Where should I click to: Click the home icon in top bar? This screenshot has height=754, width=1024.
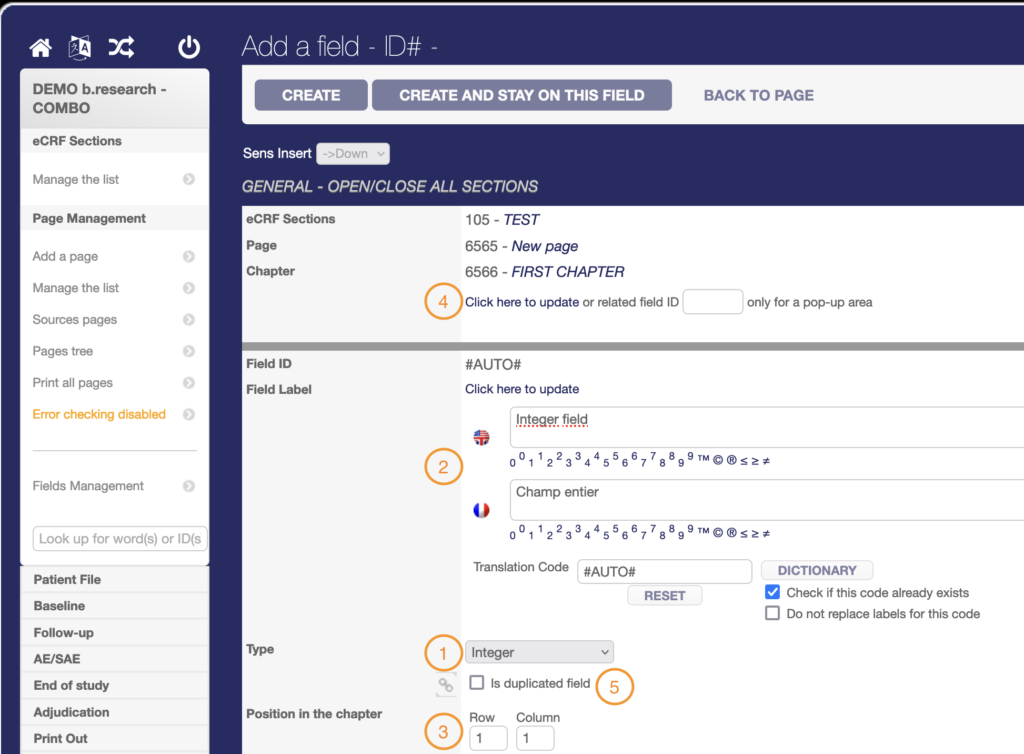coord(40,47)
